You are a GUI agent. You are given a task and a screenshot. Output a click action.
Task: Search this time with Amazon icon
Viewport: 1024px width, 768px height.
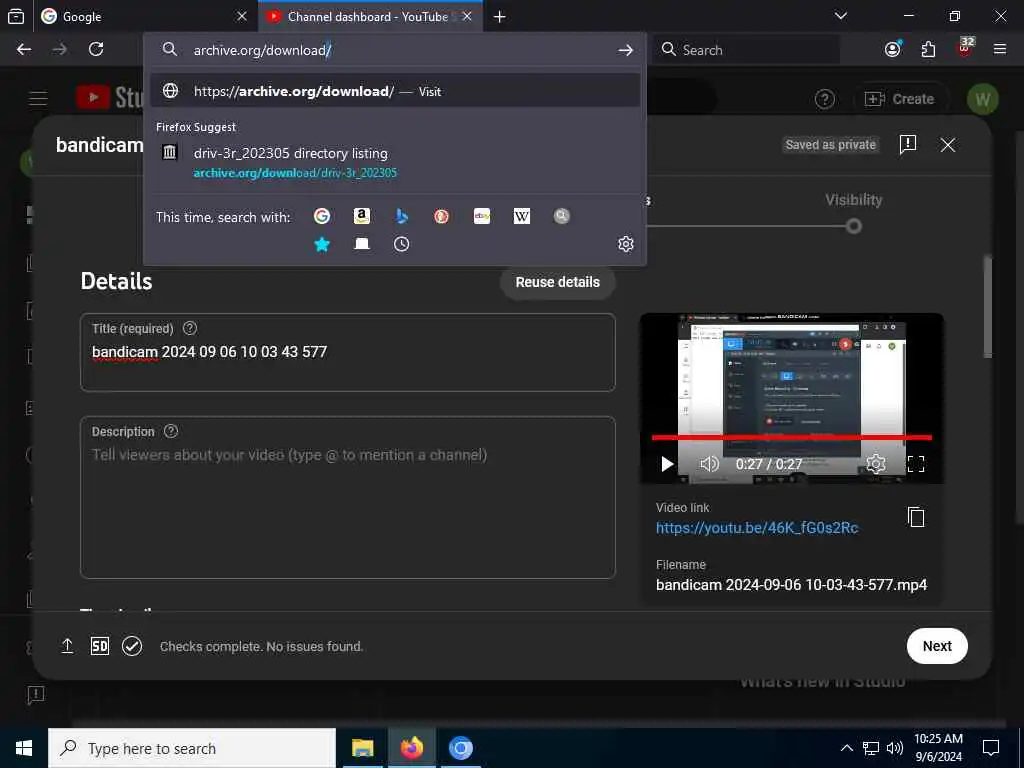pos(362,216)
